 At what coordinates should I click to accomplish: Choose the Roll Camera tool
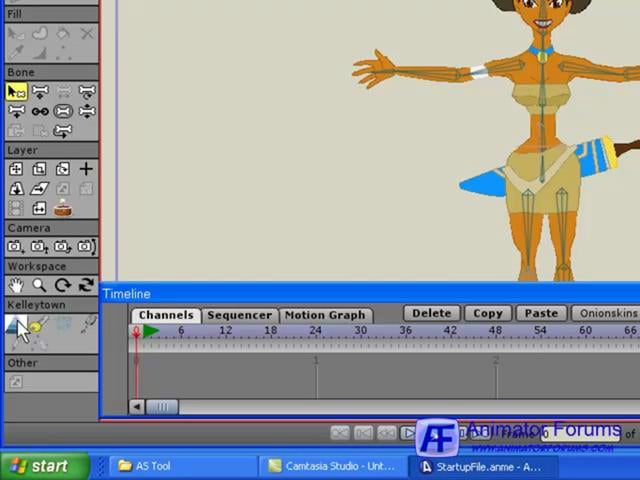click(63, 247)
